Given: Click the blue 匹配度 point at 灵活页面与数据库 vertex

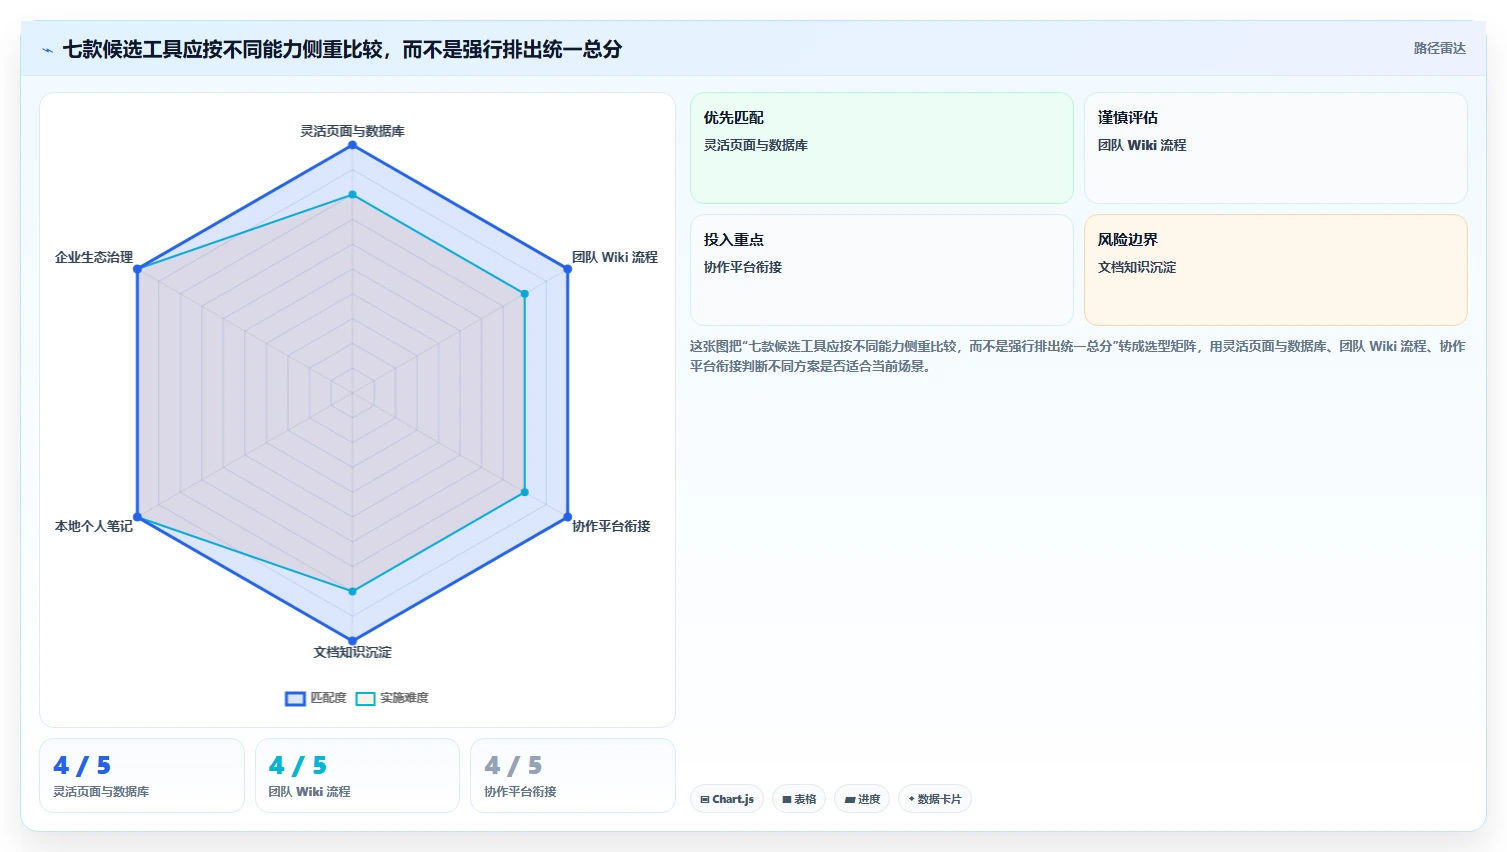Looking at the screenshot, I should pyautogui.click(x=352, y=145).
